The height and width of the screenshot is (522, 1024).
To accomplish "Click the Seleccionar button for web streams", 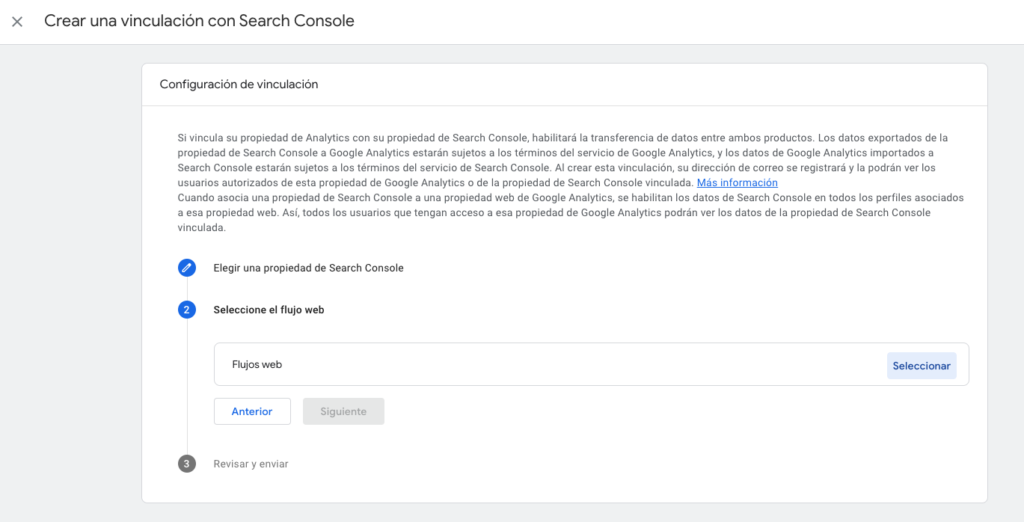I will click(921, 366).
